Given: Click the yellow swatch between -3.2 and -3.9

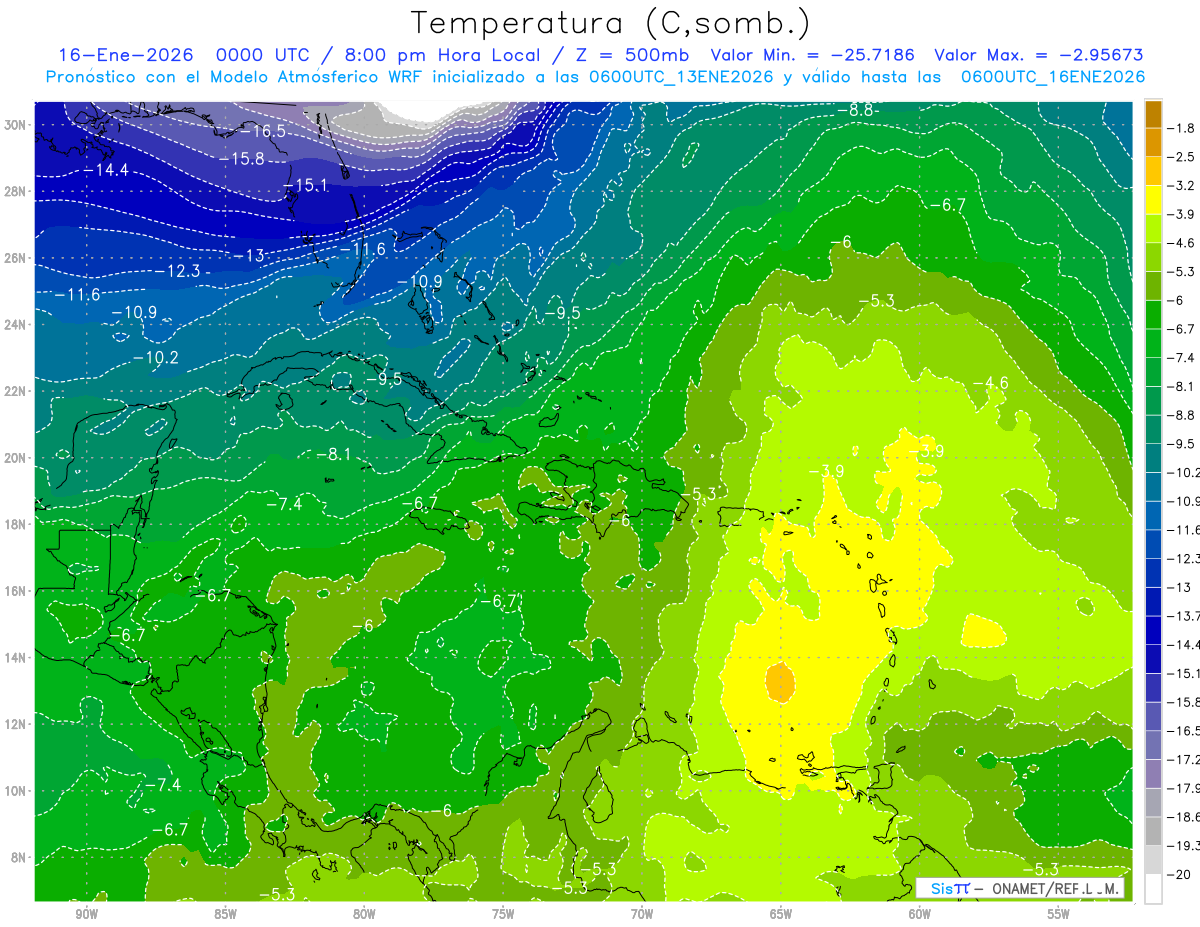Looking at the screenshot, I should (1153, 200).
